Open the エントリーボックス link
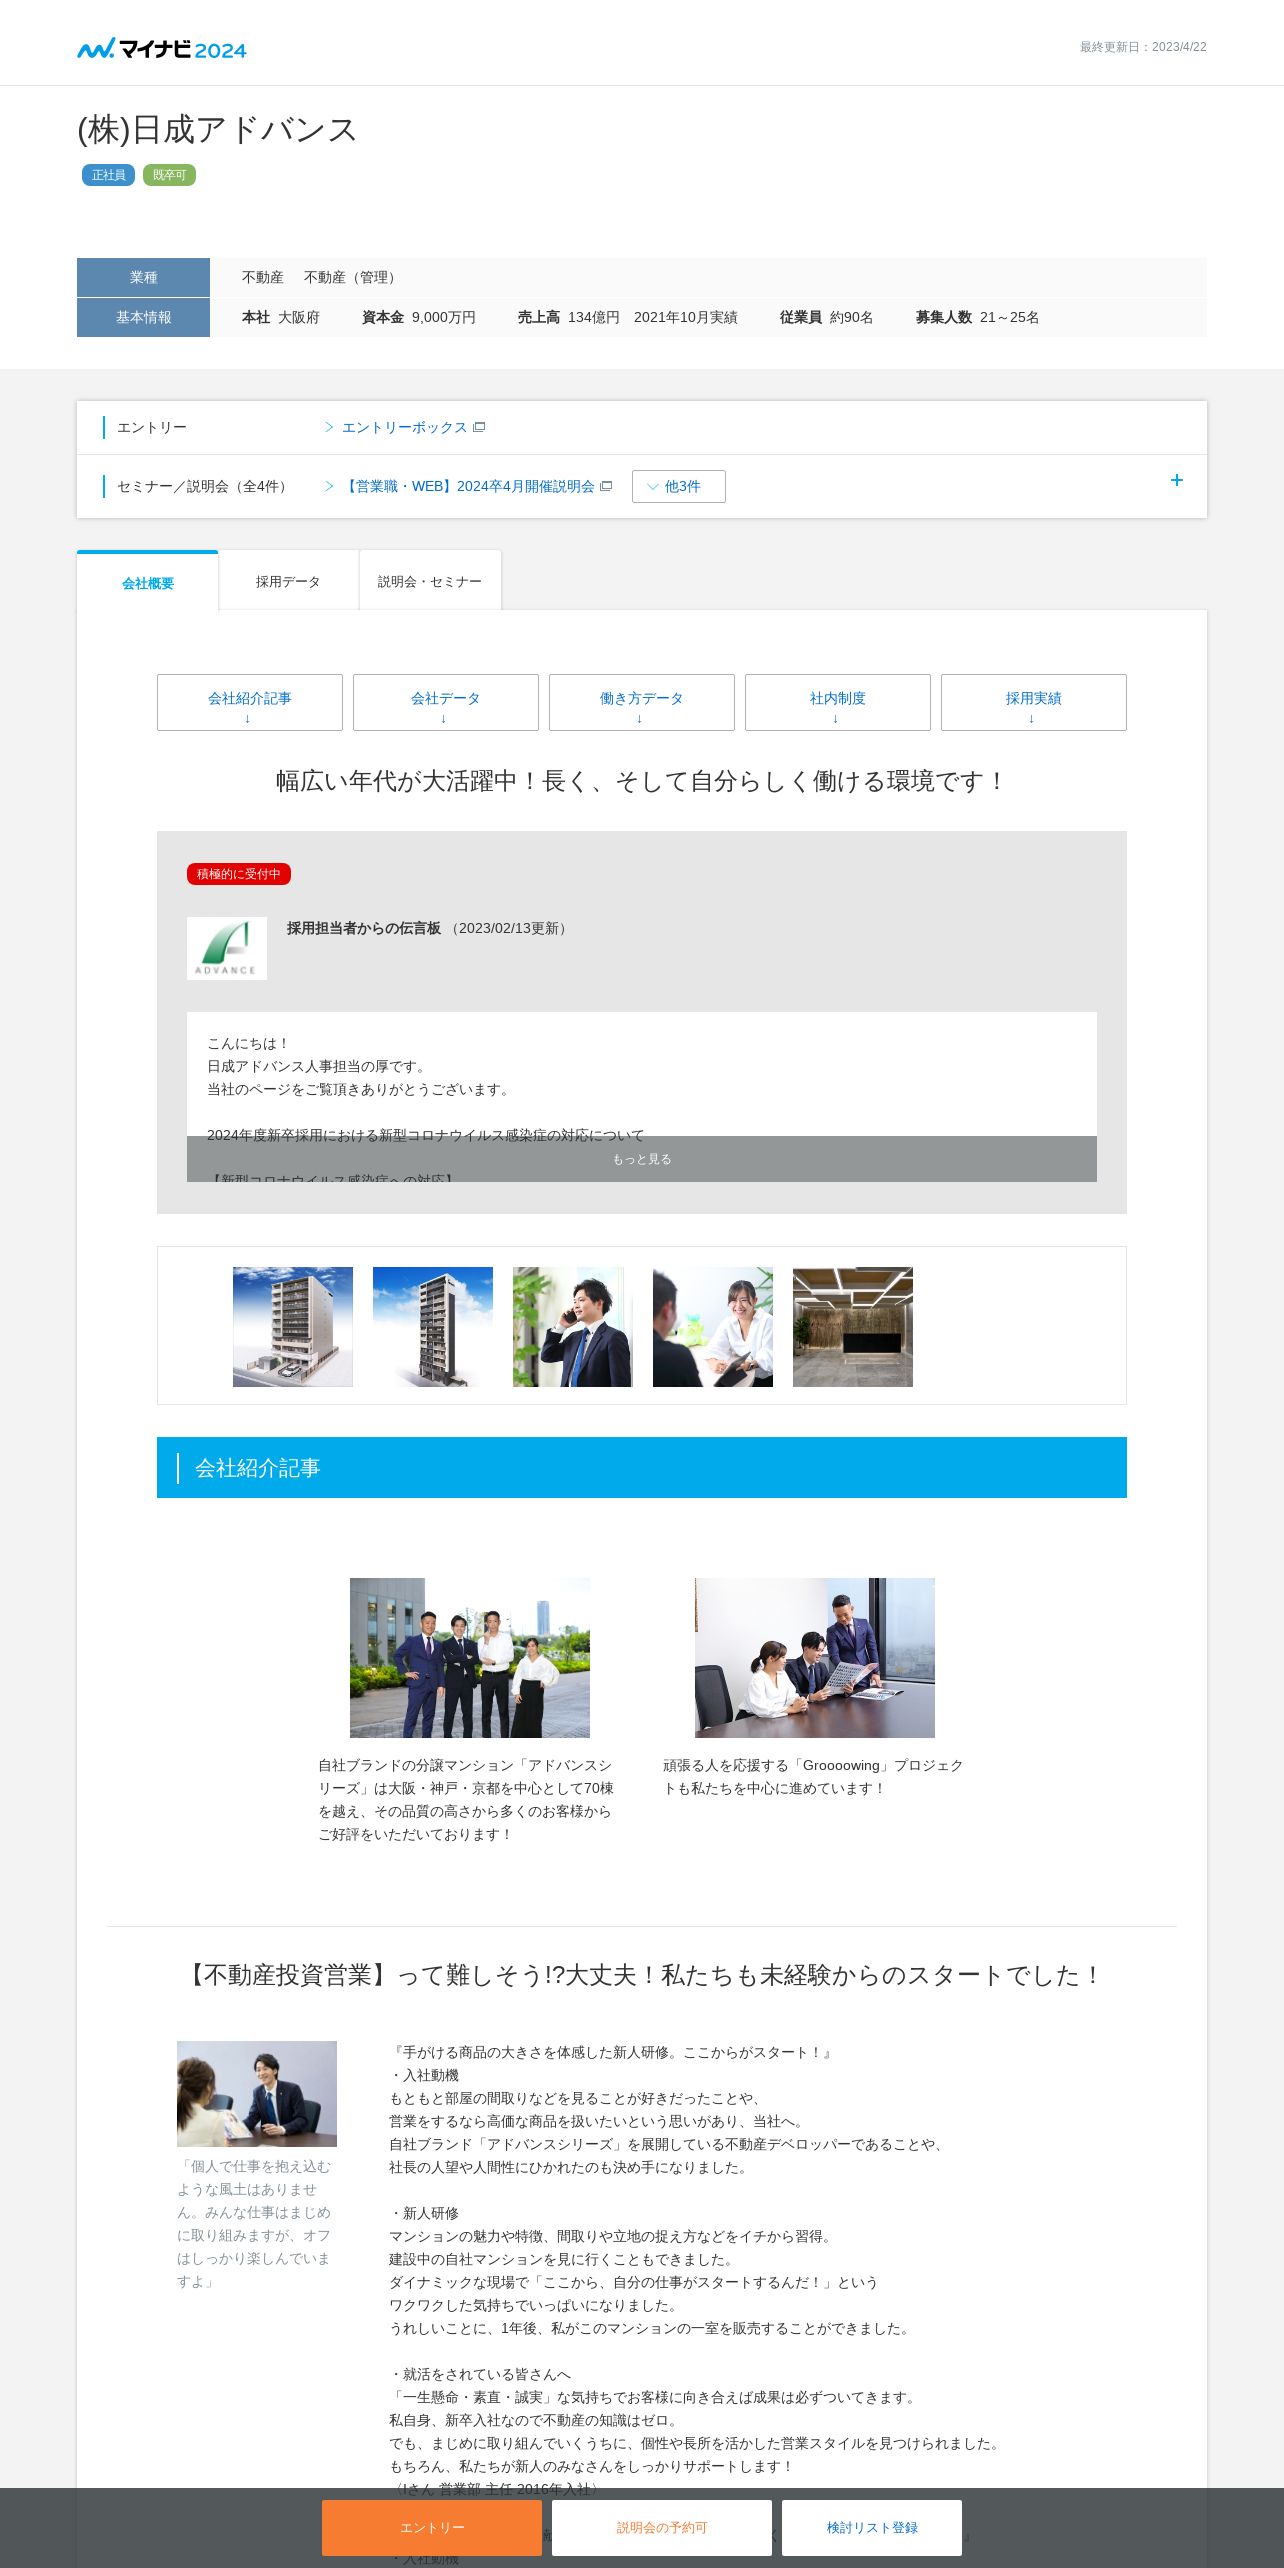The height and width of the screenshot is (2568, 1284). click(404, 427)
